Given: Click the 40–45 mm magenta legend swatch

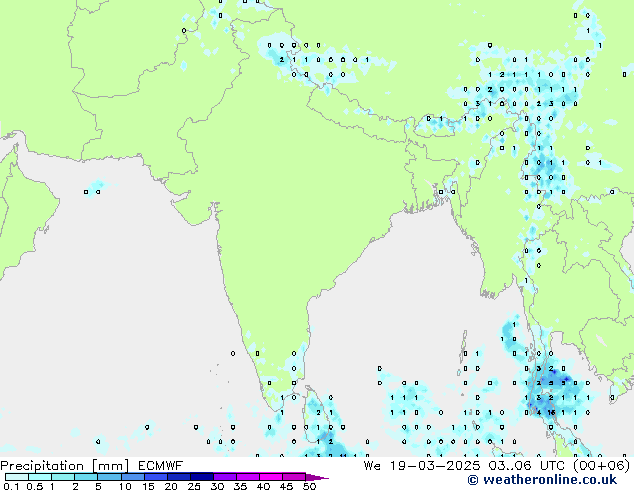Looking at the screenshot, I should click(x=271, y=477).
